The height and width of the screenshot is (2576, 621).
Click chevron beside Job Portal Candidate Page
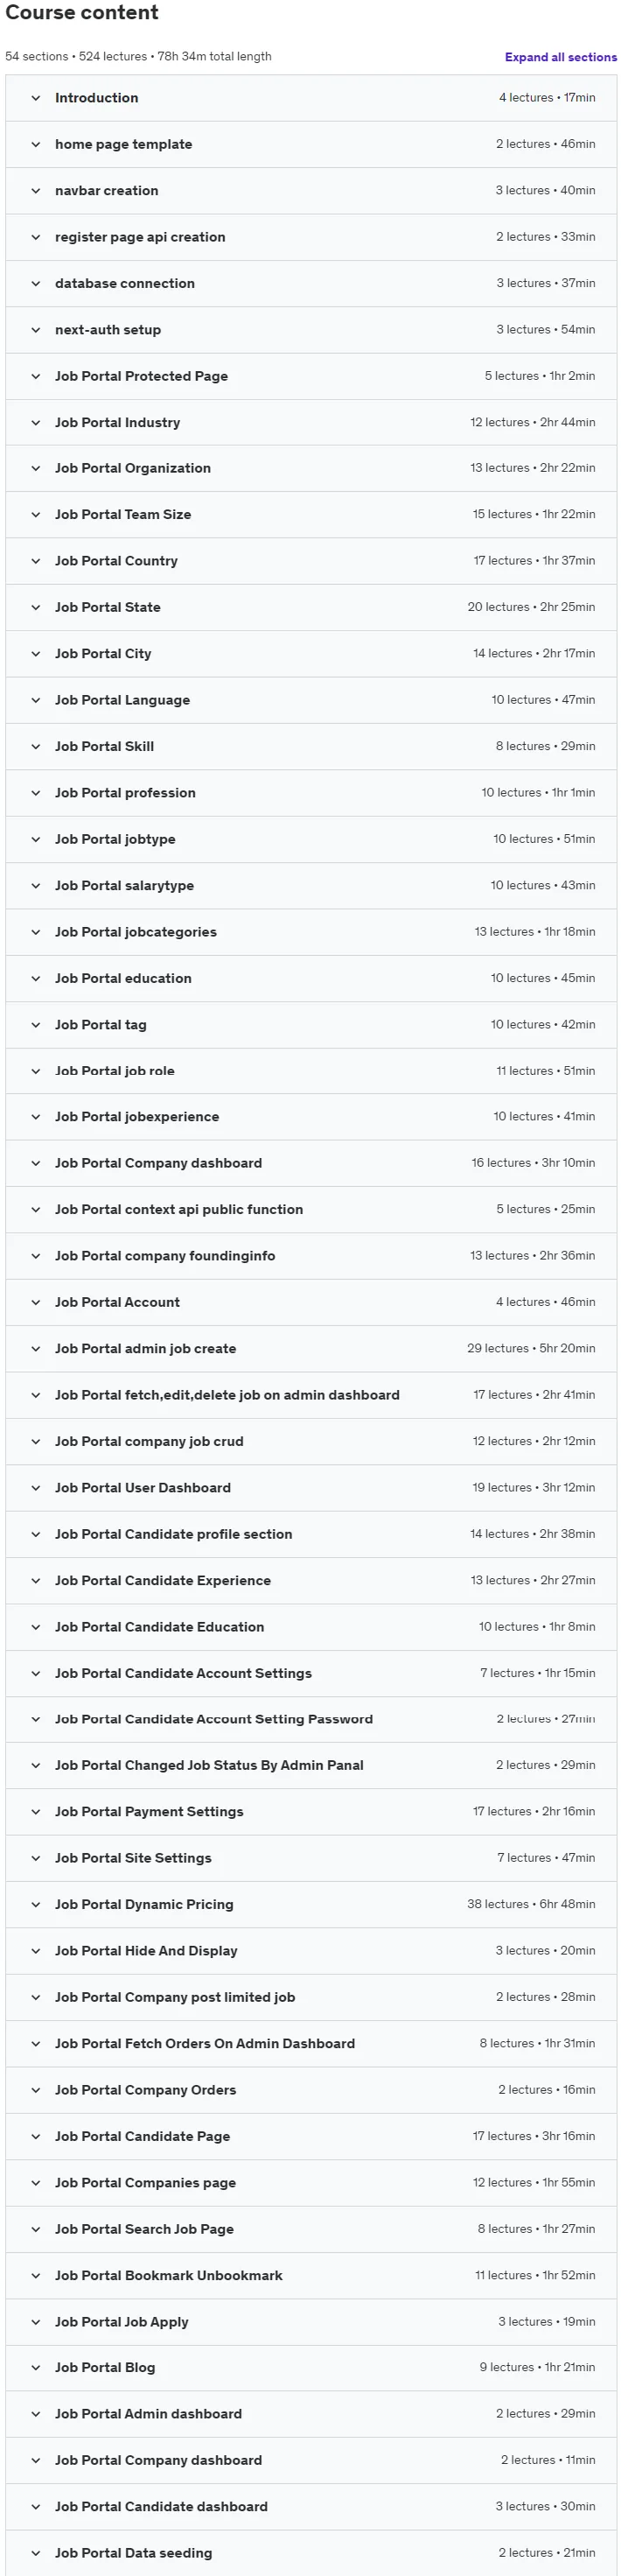(36, 2136)
